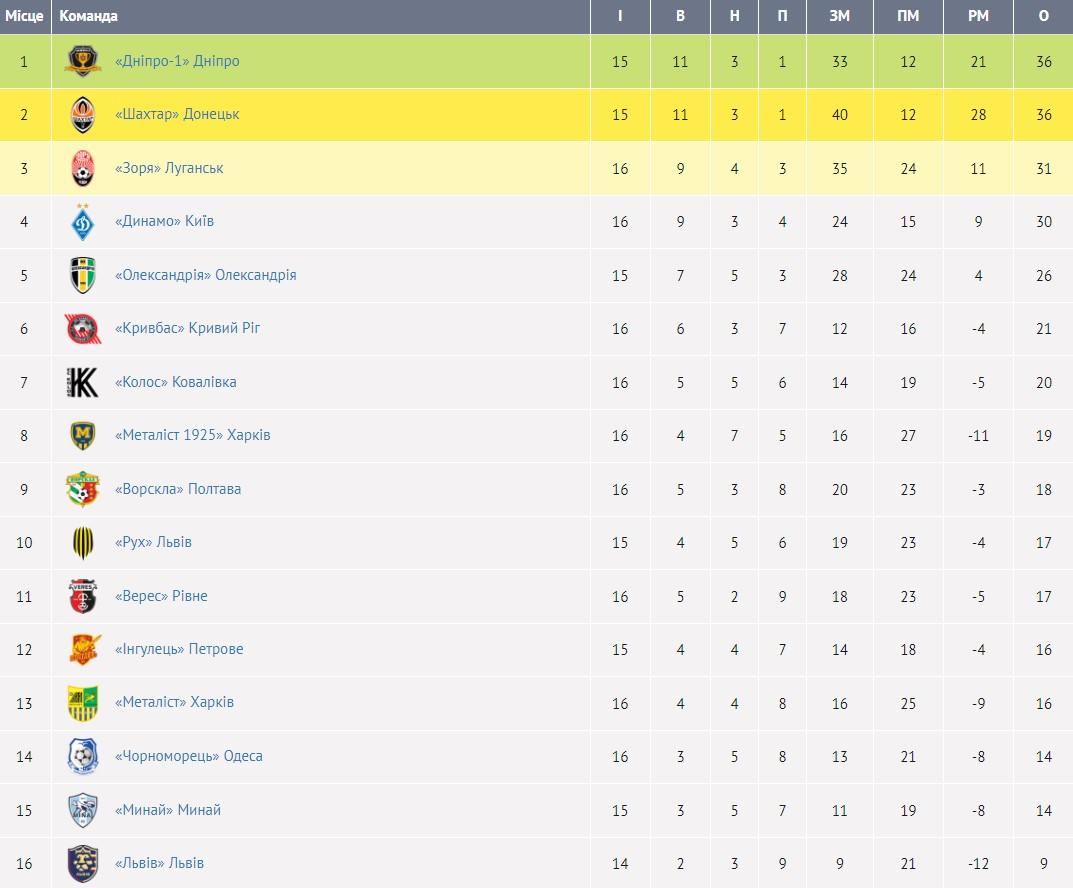
Task: Open the «Інгулець» Петрове team link
Action: coord(179,649)
